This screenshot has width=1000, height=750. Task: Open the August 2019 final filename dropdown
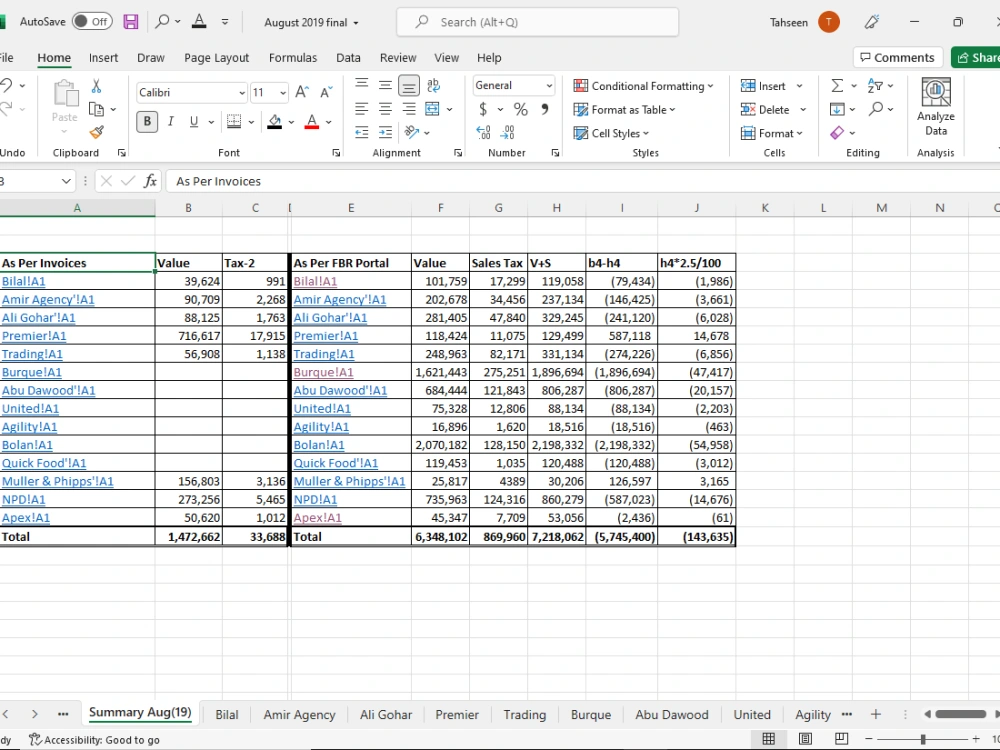coord(311,22)
